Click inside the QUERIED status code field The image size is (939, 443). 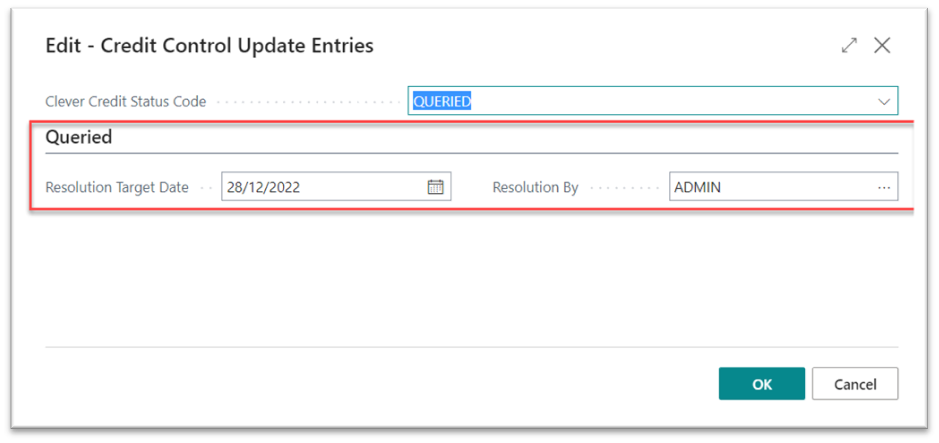653,101
